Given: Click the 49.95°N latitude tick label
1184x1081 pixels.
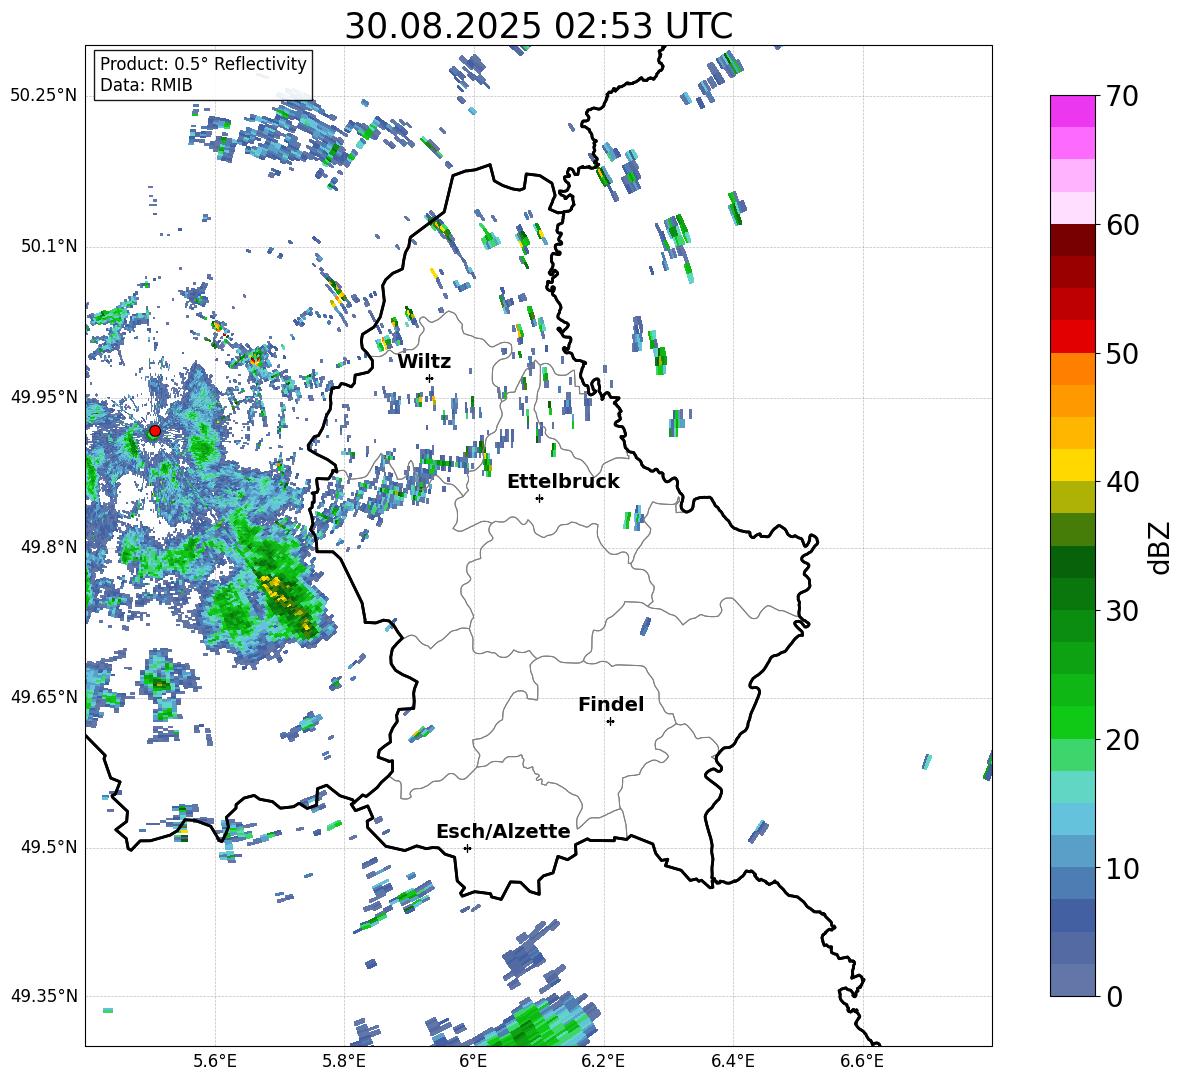Looking at the screenshot, I should (44, 397).
